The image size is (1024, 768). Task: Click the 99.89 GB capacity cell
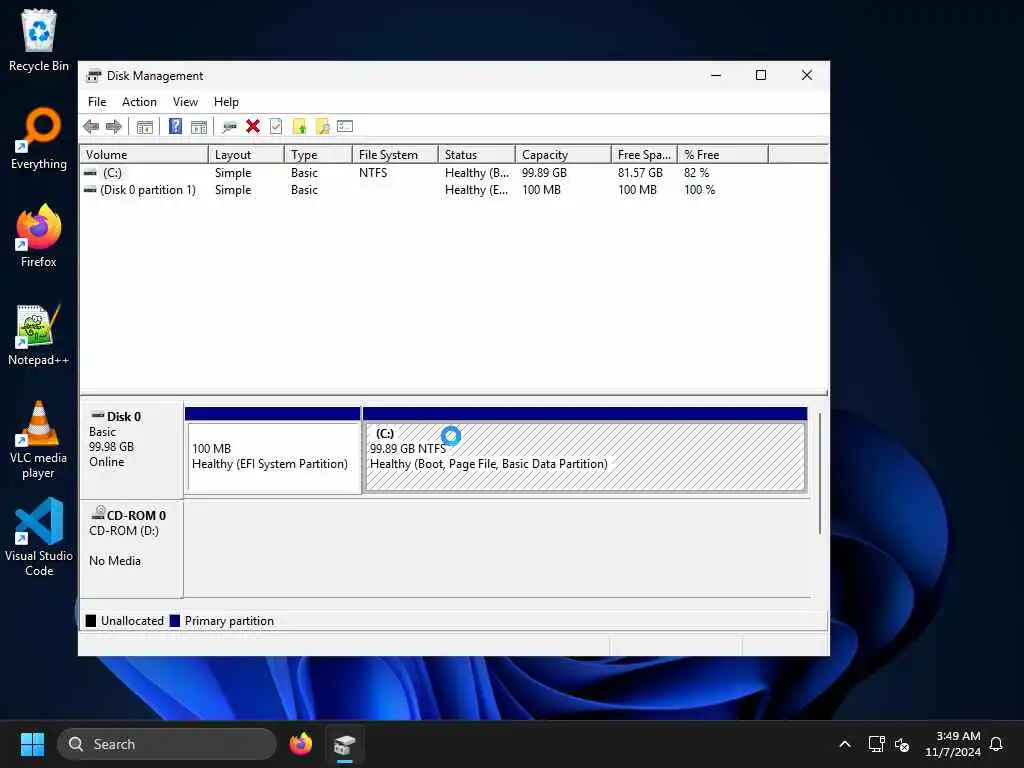(544, 173)
